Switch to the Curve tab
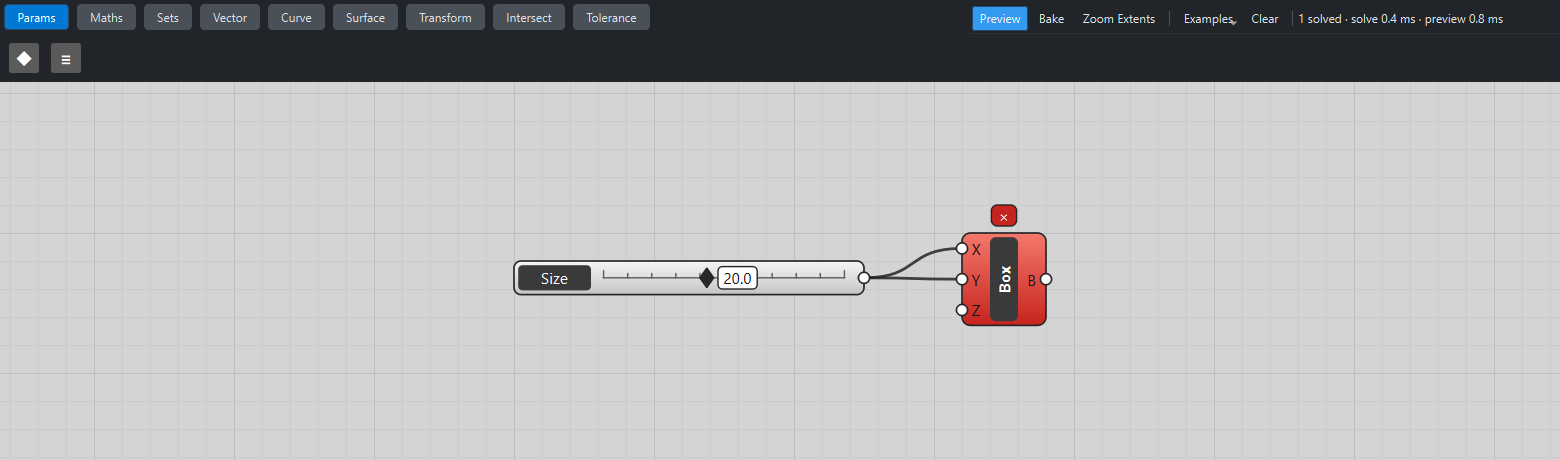The image size is (1560, 460). 296,17
